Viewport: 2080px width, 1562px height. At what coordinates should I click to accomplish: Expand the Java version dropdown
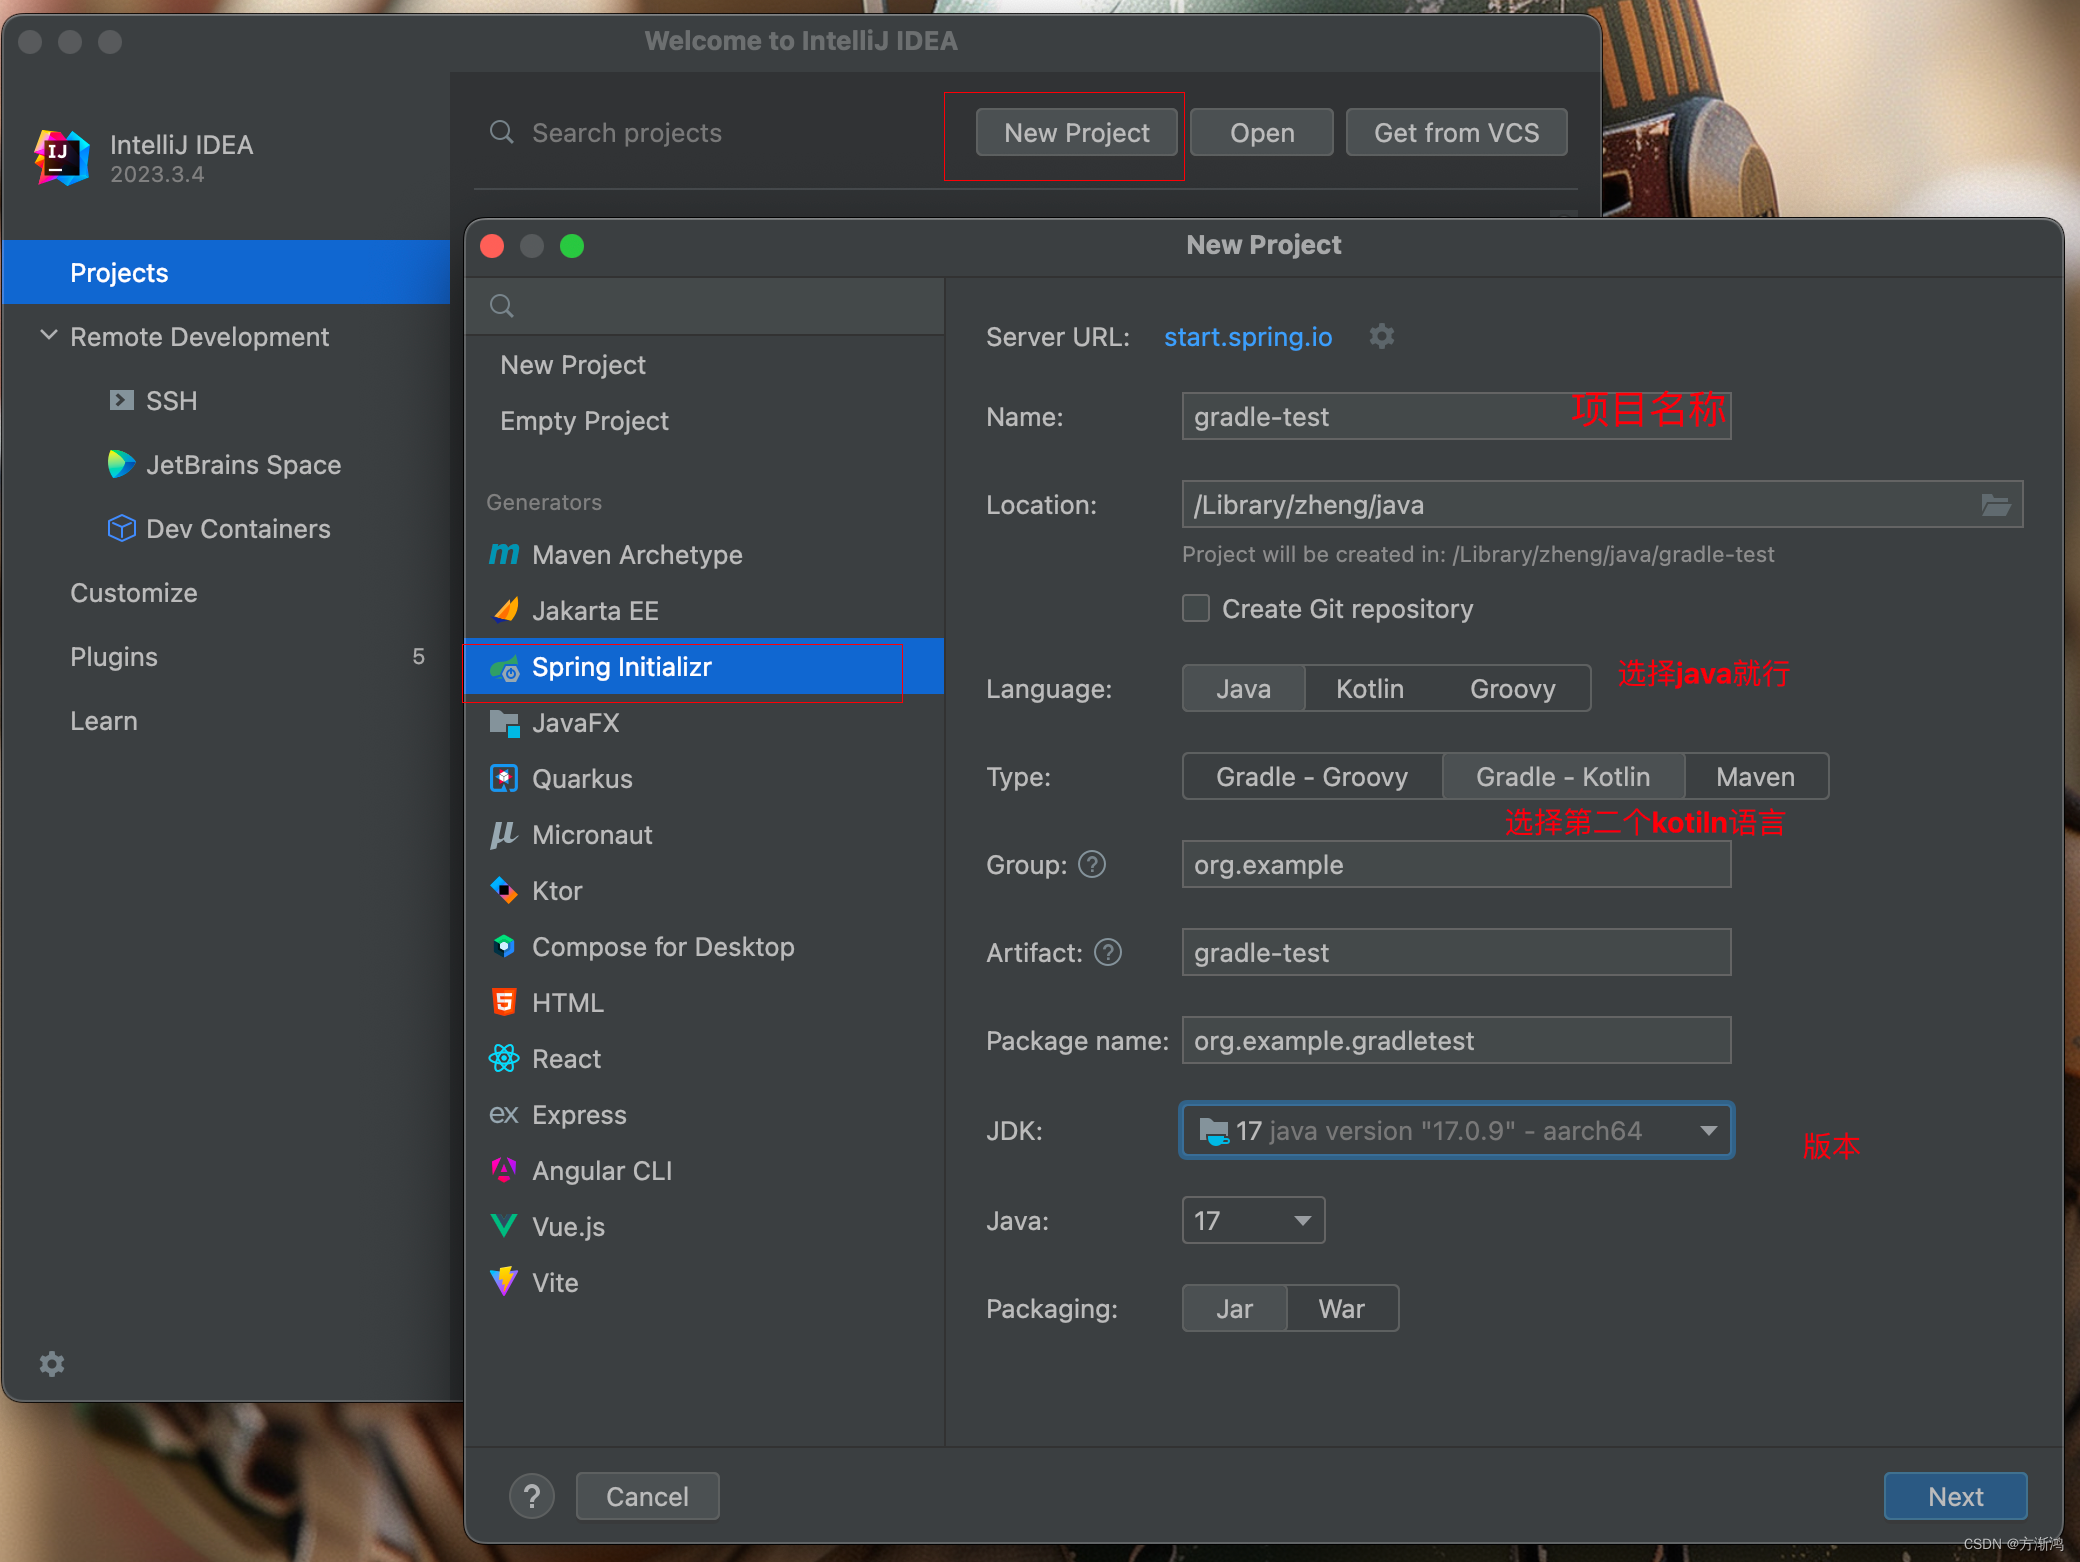[x=1301, y=1221]
